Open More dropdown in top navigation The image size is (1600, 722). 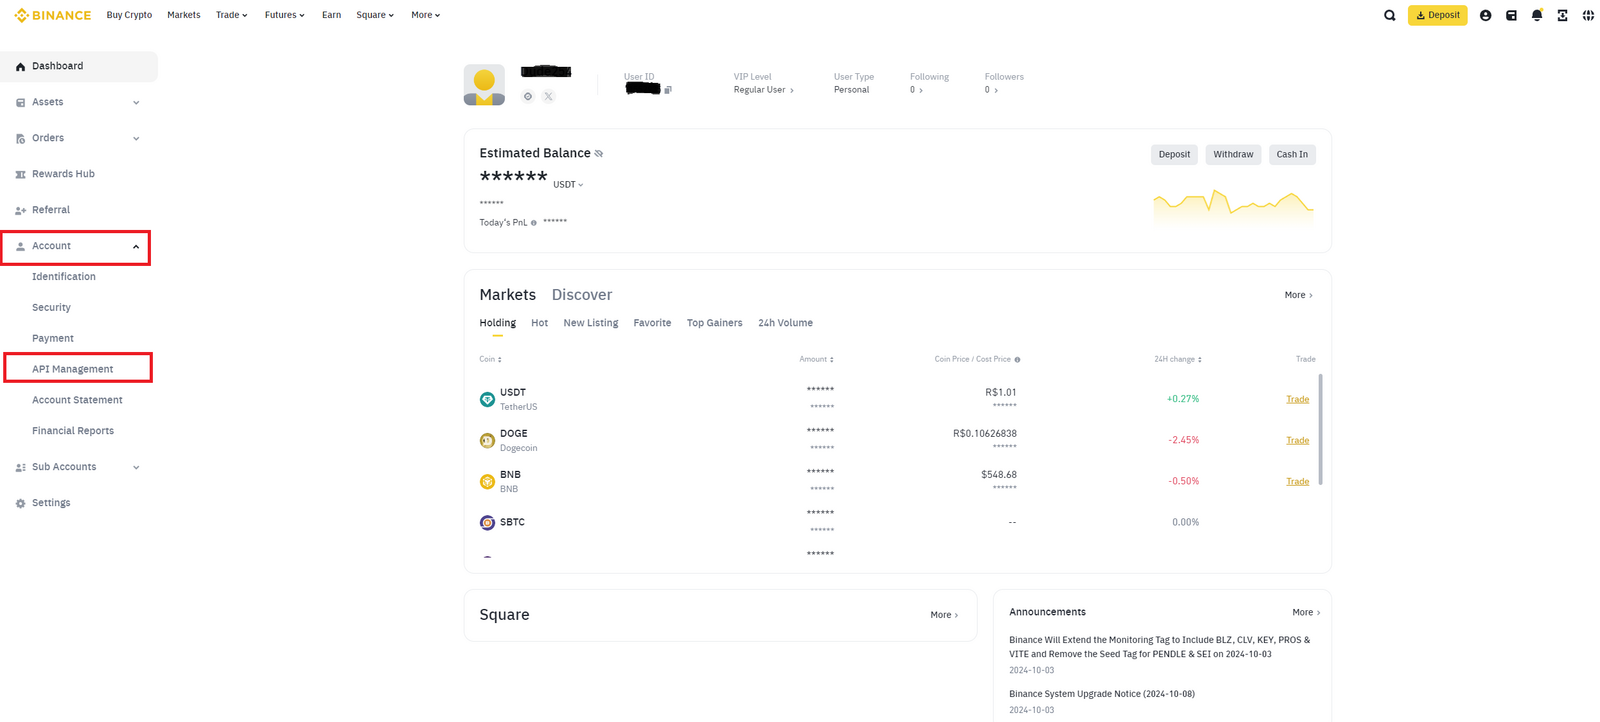click(425, 15)
